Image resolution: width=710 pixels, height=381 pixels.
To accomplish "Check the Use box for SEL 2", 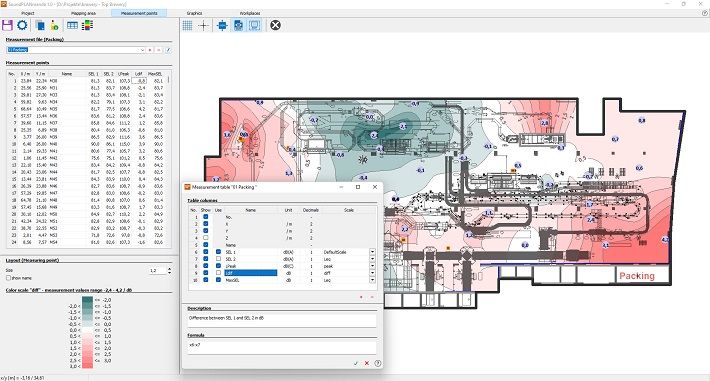I will [x=218, y=259].
